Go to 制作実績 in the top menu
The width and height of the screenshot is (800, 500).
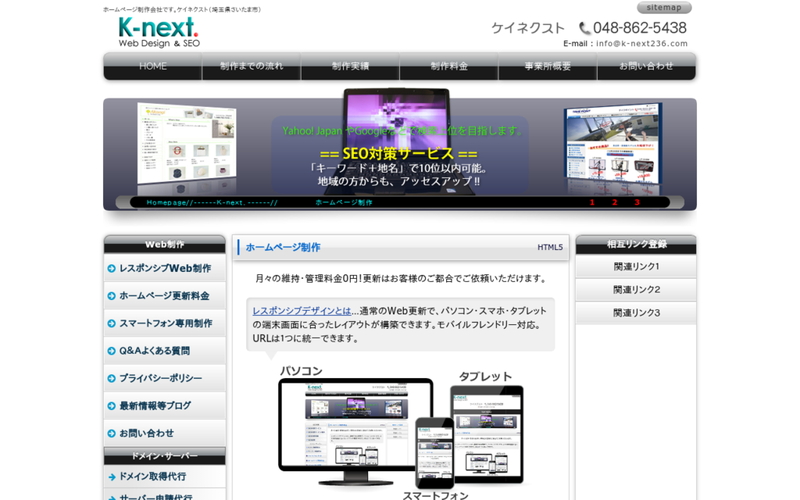(x=350, y=66)
